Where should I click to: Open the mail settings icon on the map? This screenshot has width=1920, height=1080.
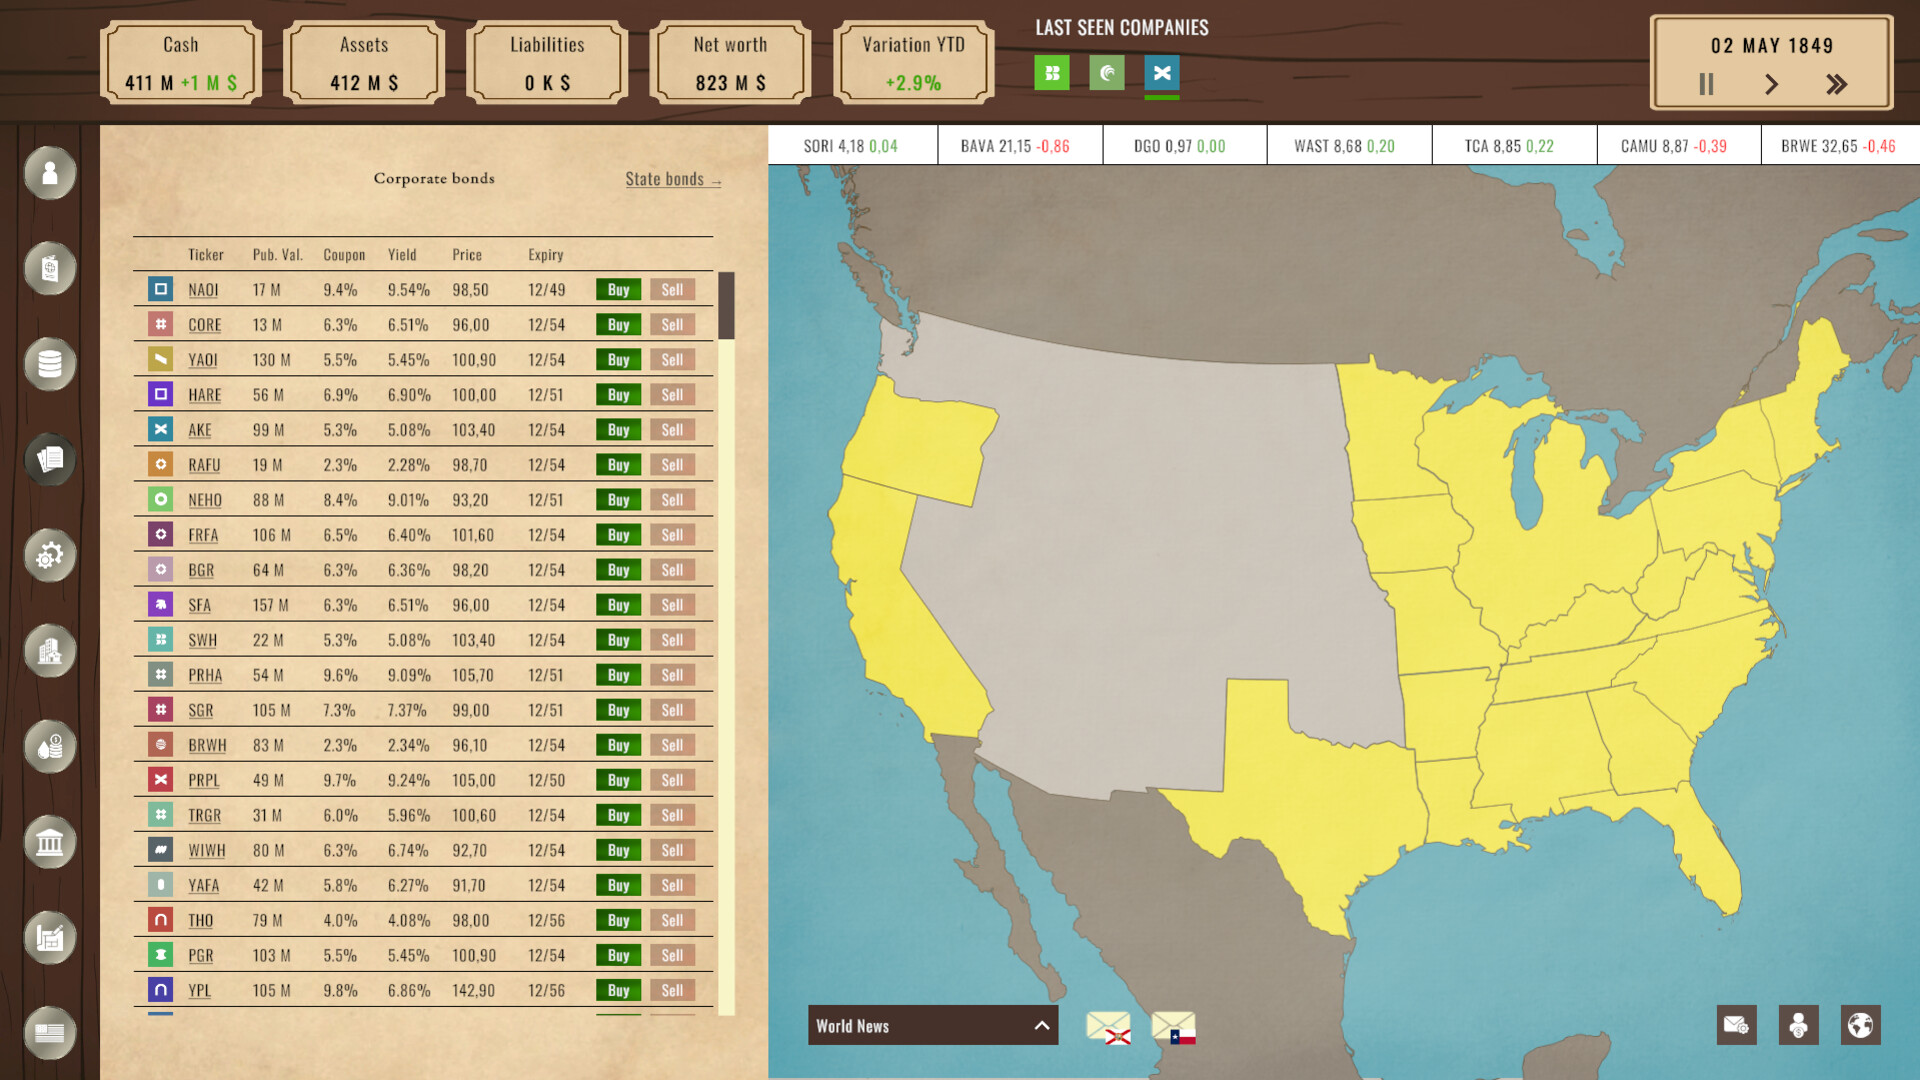(x=1737, y=1025)
